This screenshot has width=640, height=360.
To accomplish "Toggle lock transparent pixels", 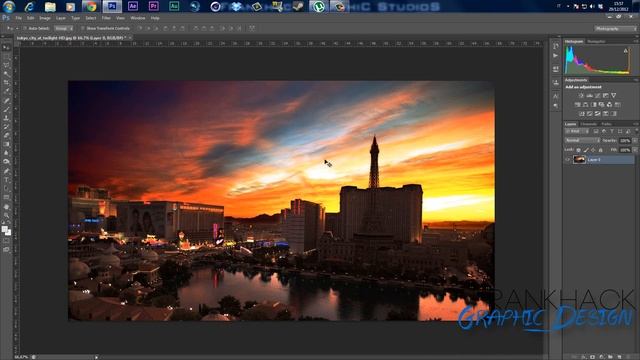I will pos(578,150).
